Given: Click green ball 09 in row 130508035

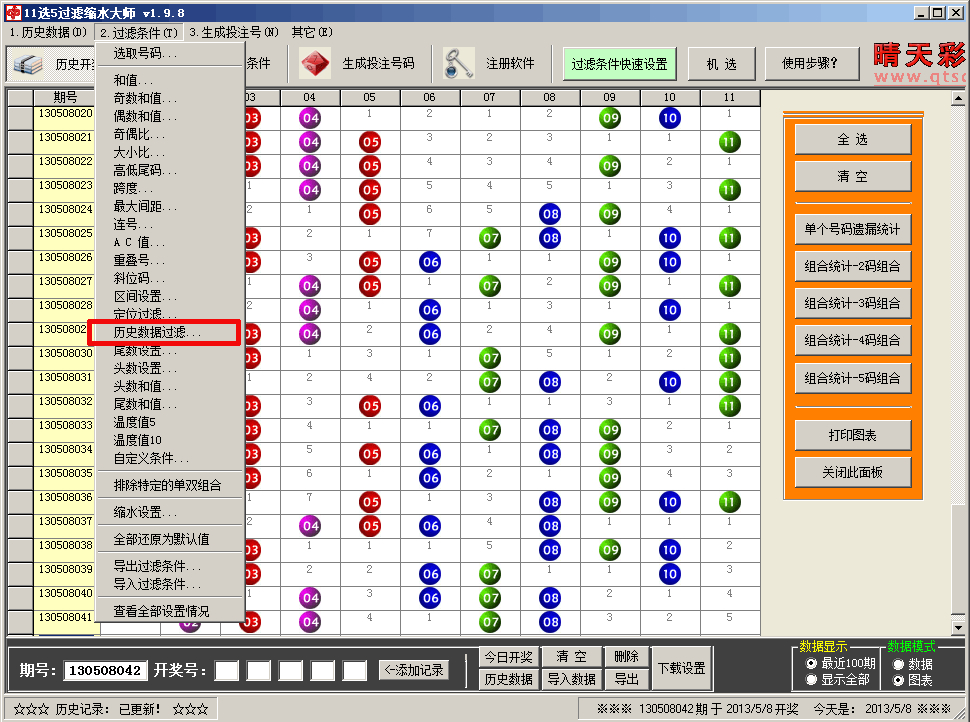Looking at the screenshot, I should pos(610,478).
